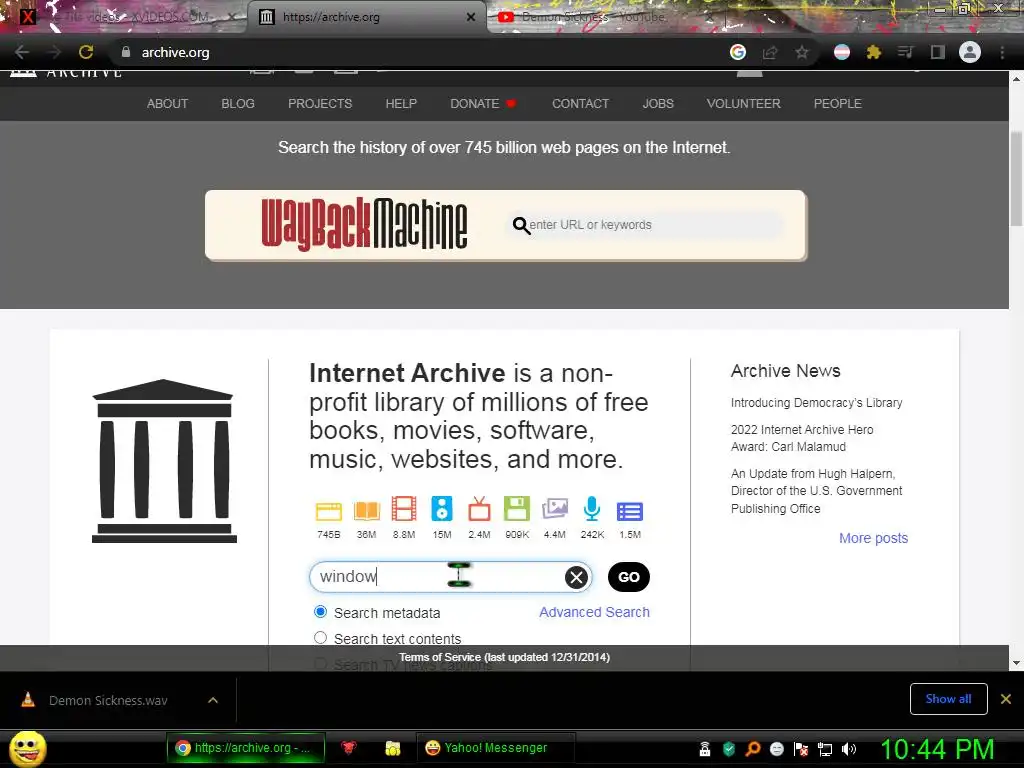Open the collections 1.5M list icon
This screenshot has height=768, width=1024.
pos(630,511)
